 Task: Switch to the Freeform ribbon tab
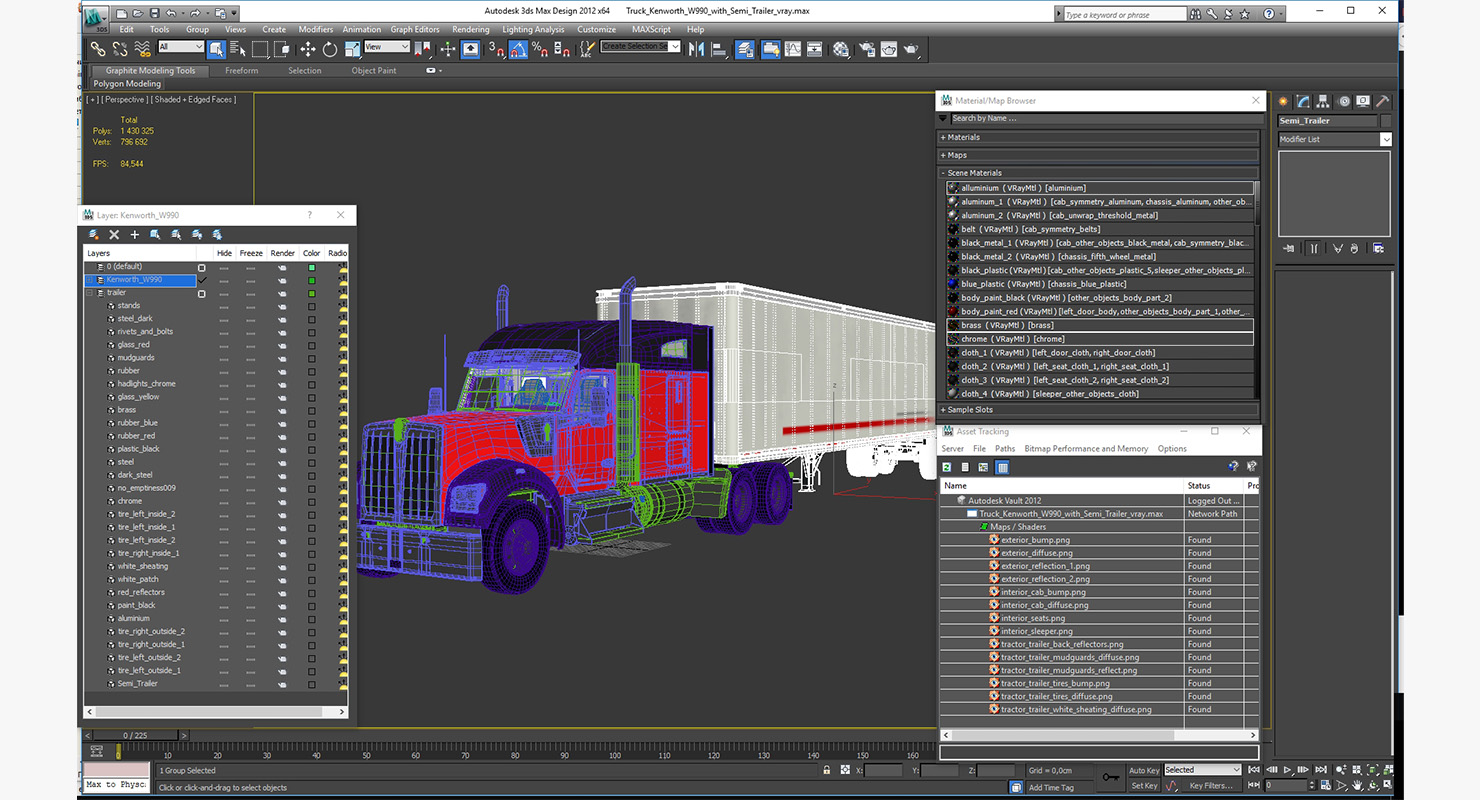tap(241, 71)
